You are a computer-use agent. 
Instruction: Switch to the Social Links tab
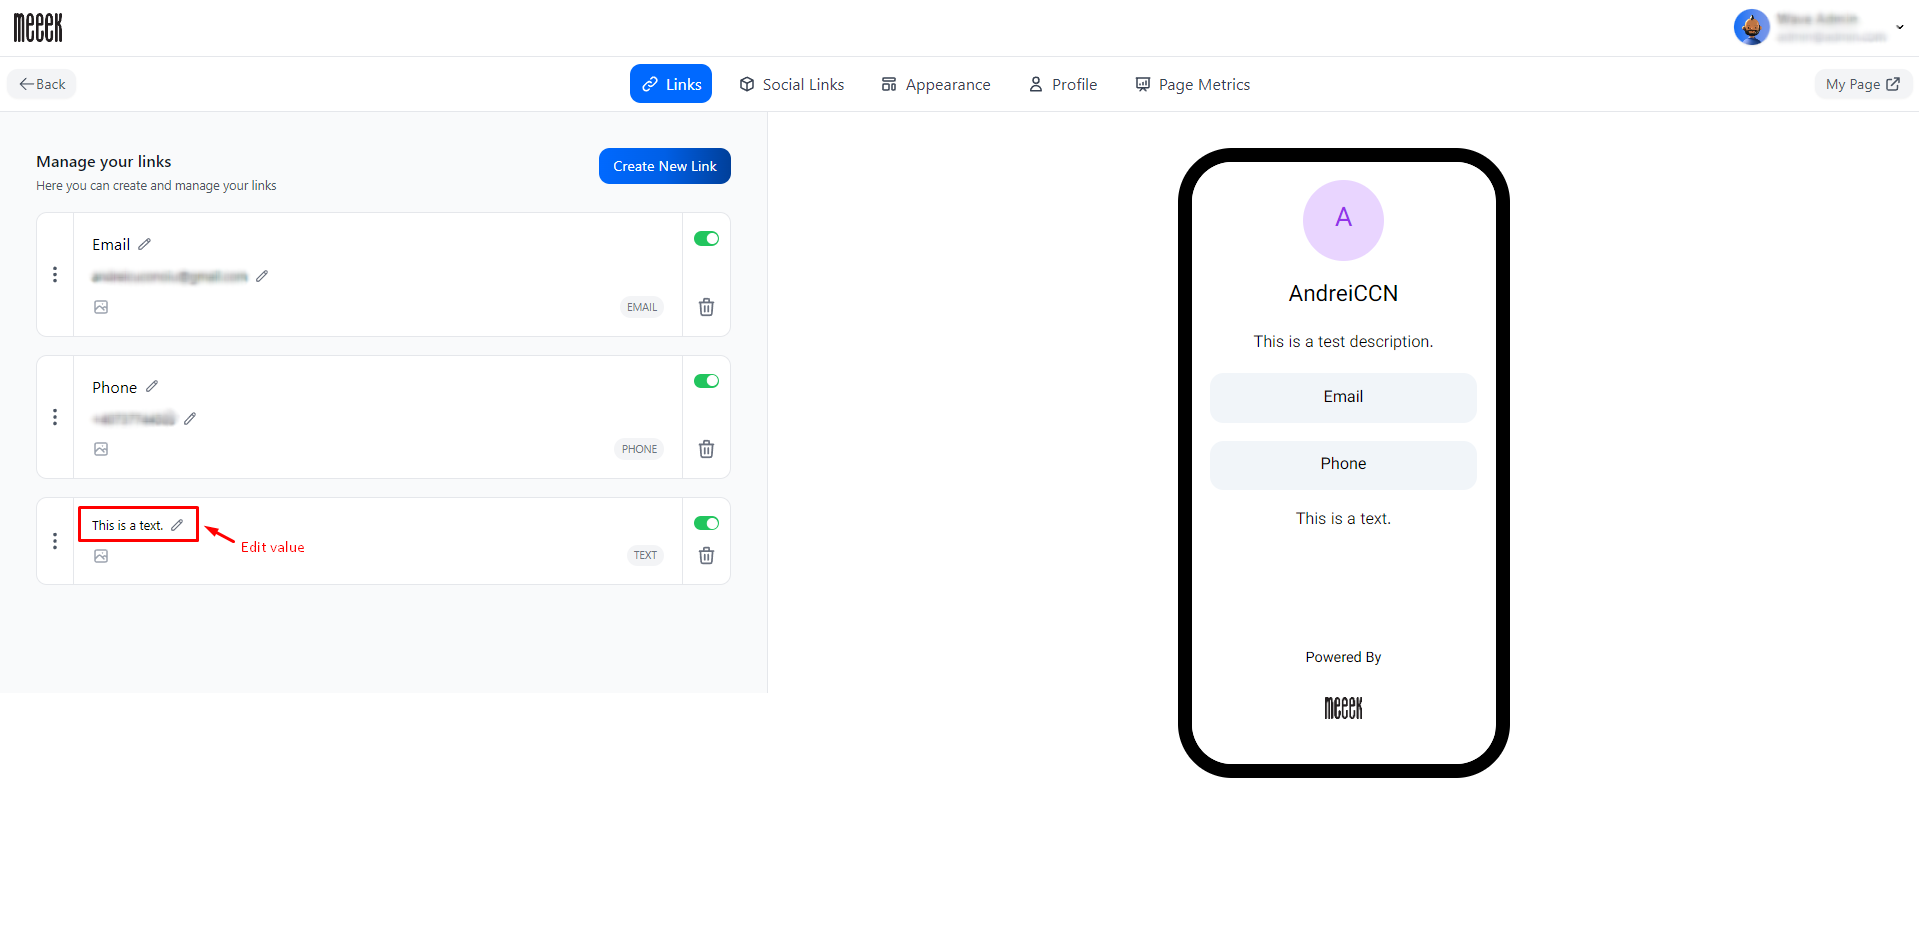pyautogui.click(x=791, y=85)
